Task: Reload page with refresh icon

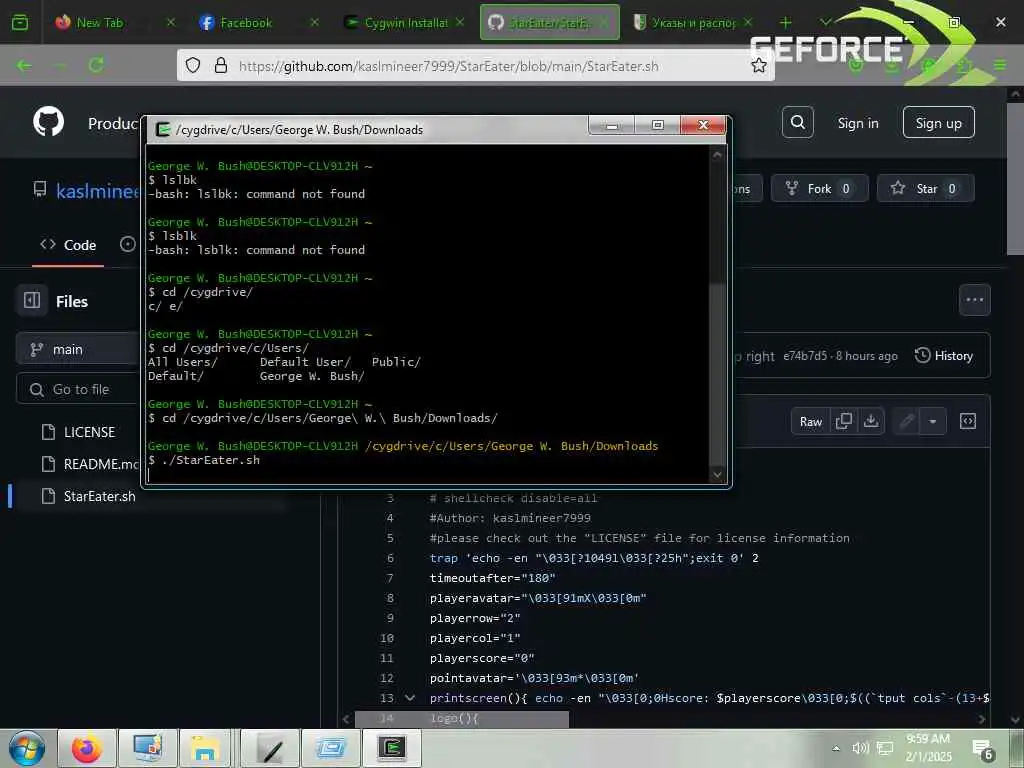Action: tap(97, 65)
